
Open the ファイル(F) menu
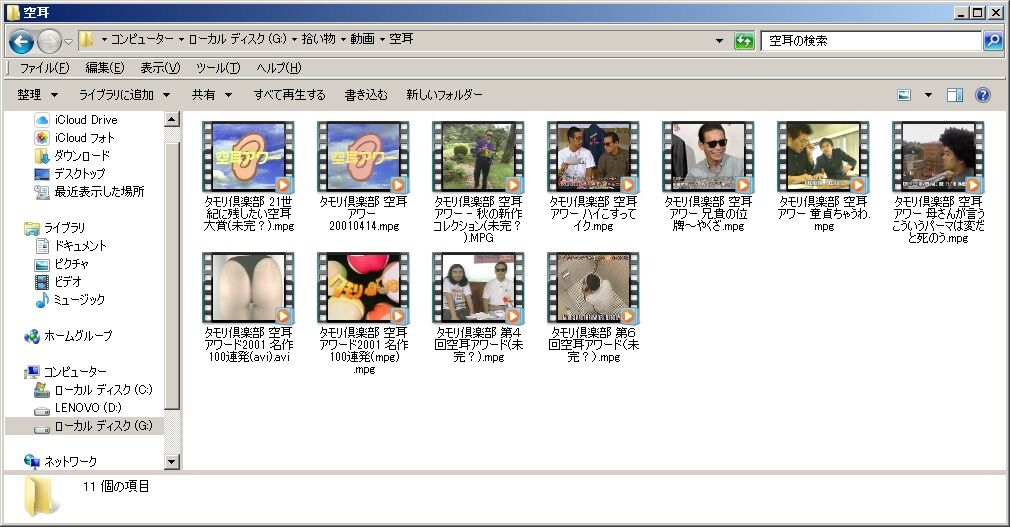[44, 68]
